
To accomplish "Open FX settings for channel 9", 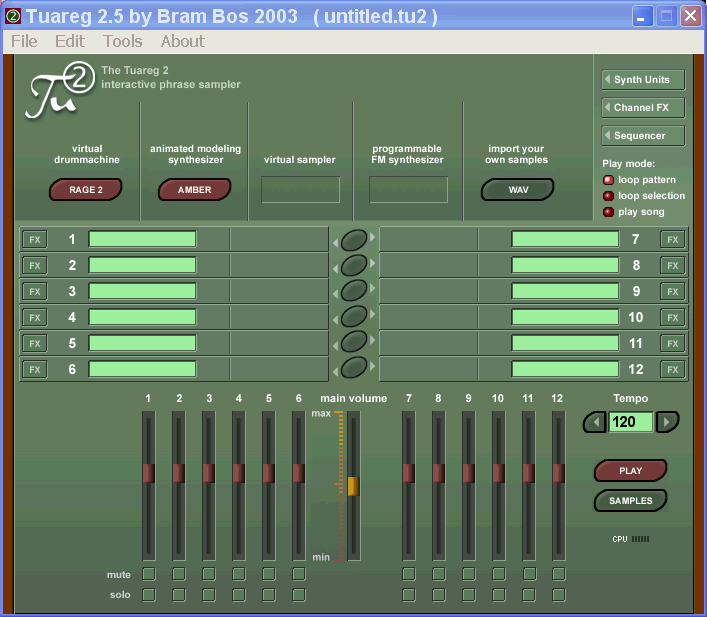I will point(672,292).
